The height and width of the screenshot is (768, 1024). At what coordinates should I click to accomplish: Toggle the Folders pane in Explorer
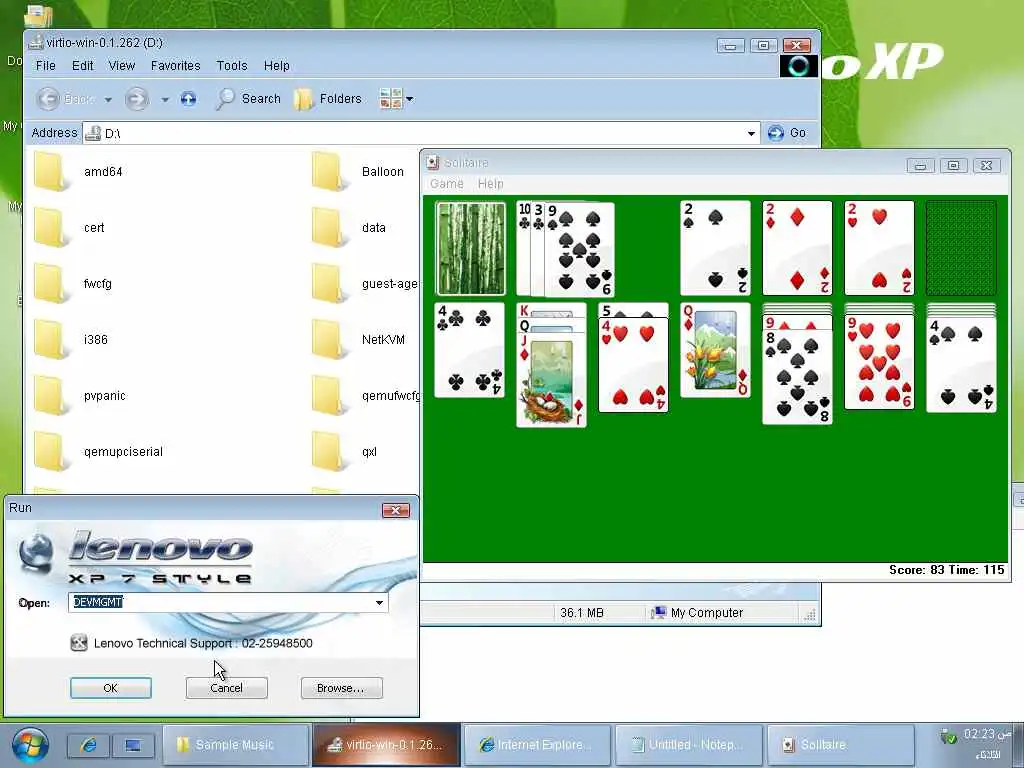click(328, 99)
